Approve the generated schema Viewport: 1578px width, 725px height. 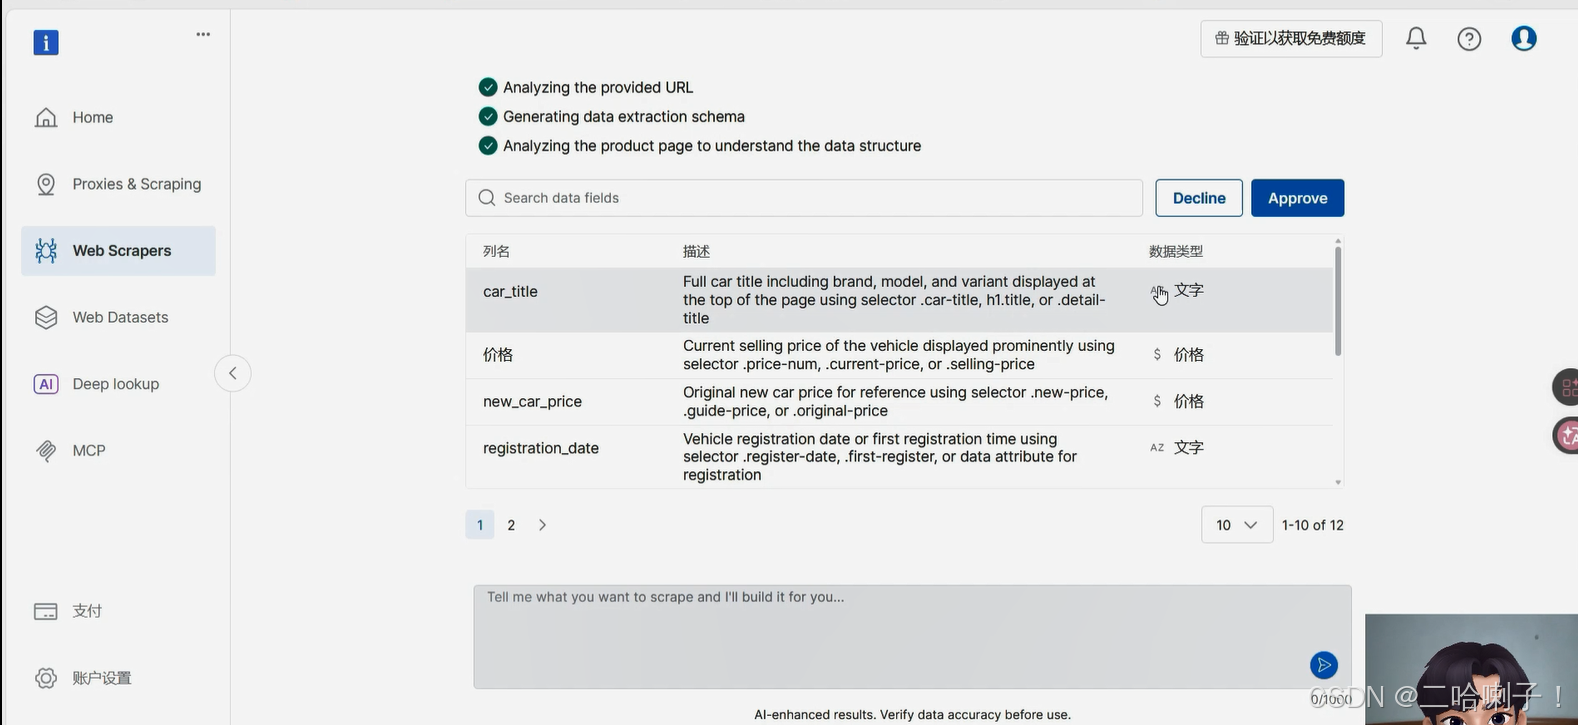1297,198
